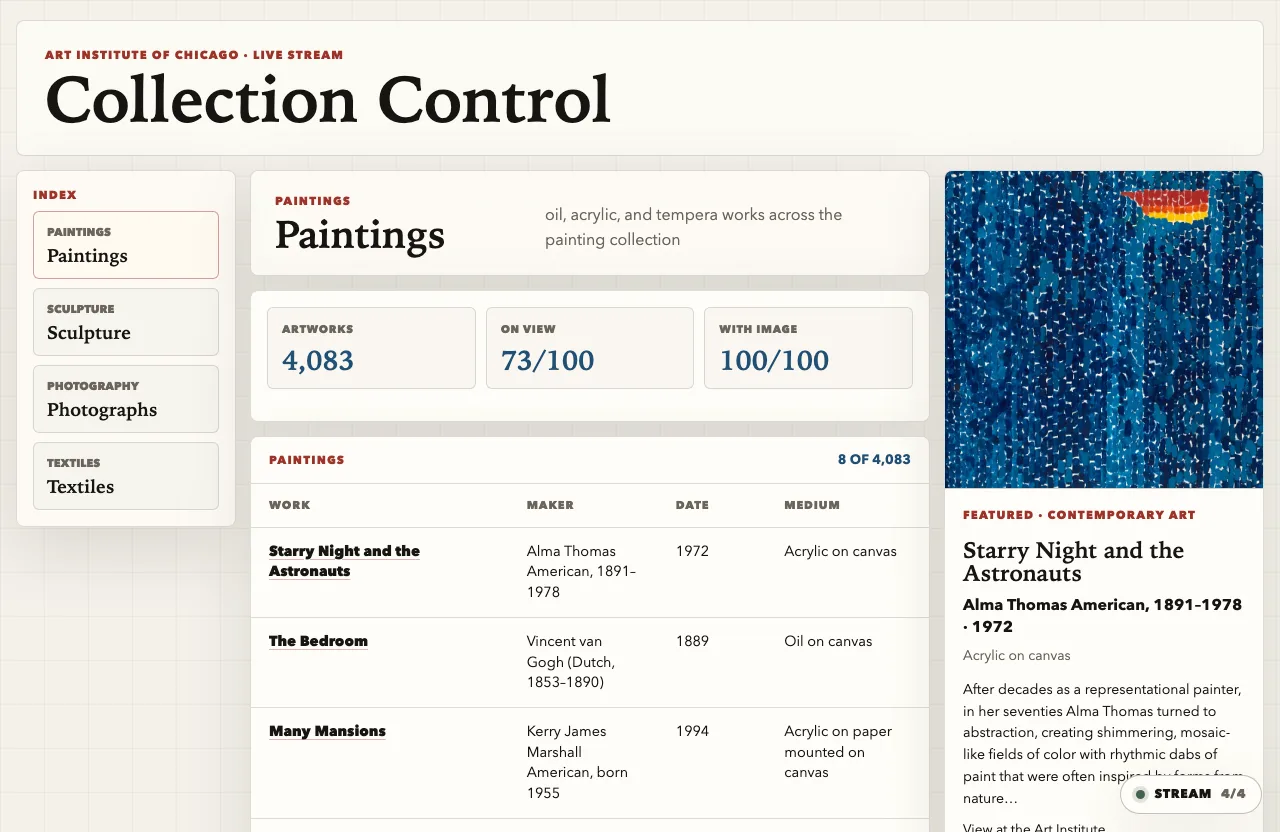Click the On View 73/100 stat card

(590, 348)
